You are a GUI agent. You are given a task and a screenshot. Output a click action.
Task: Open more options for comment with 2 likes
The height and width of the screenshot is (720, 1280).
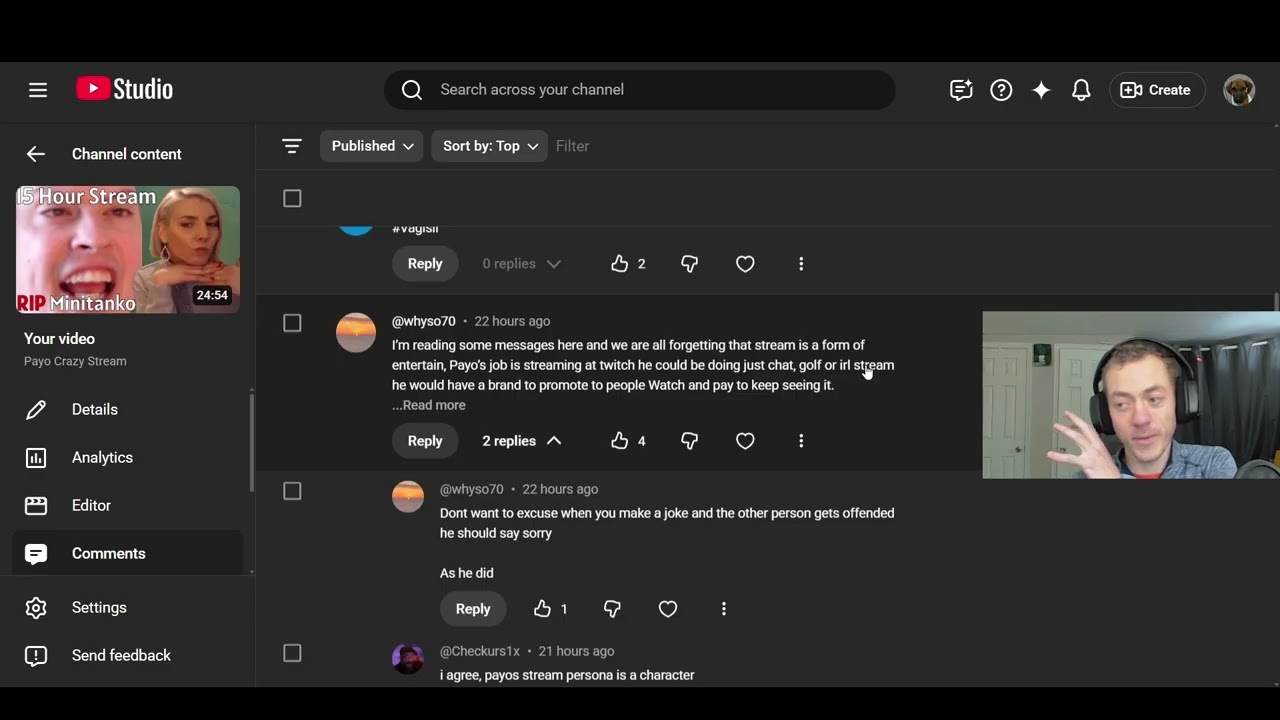pyautogui.click(x=801, y=264)
